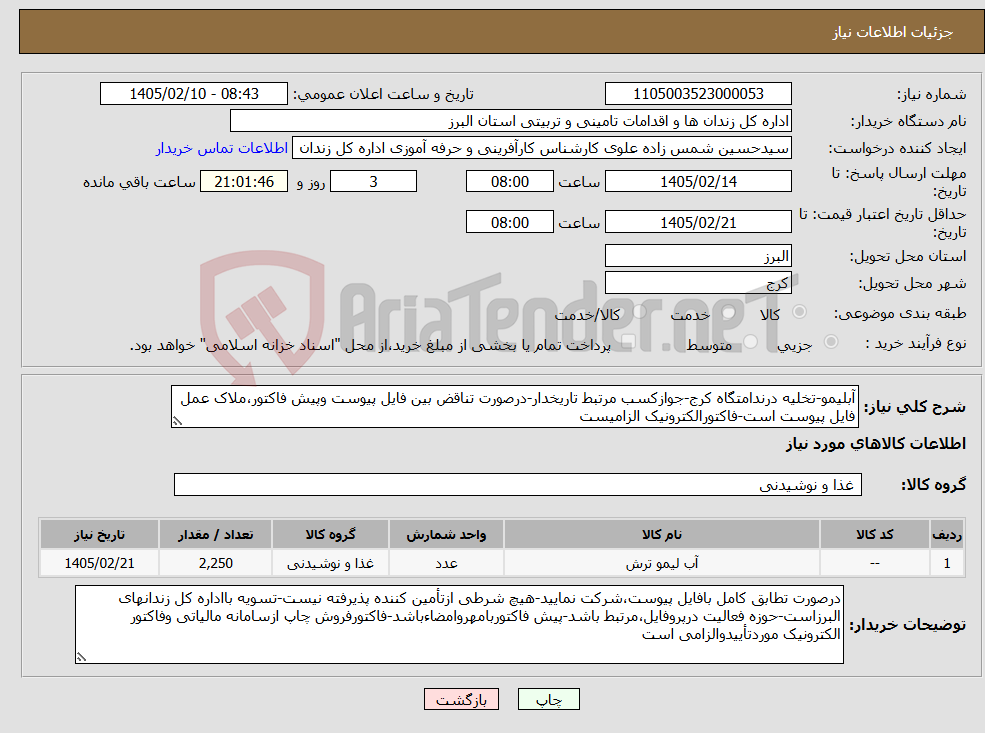
Task: Click the unit cell عدد
Action: pyautogui.click(x=446, y=563)
